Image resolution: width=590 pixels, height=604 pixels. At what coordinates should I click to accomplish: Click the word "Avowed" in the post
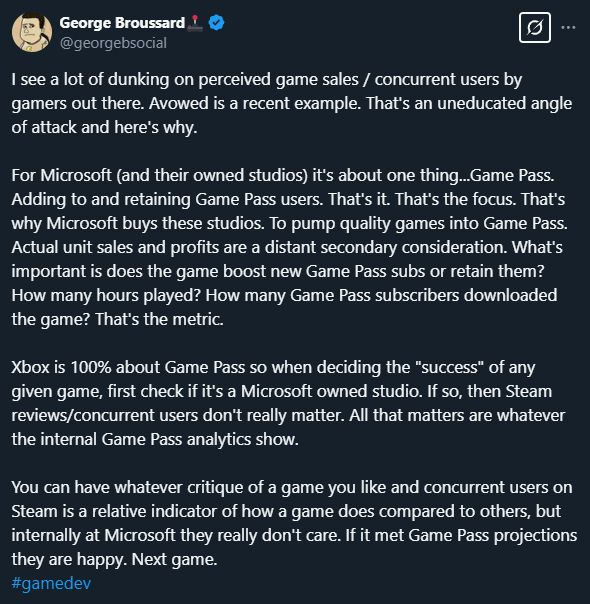point(179,103)
